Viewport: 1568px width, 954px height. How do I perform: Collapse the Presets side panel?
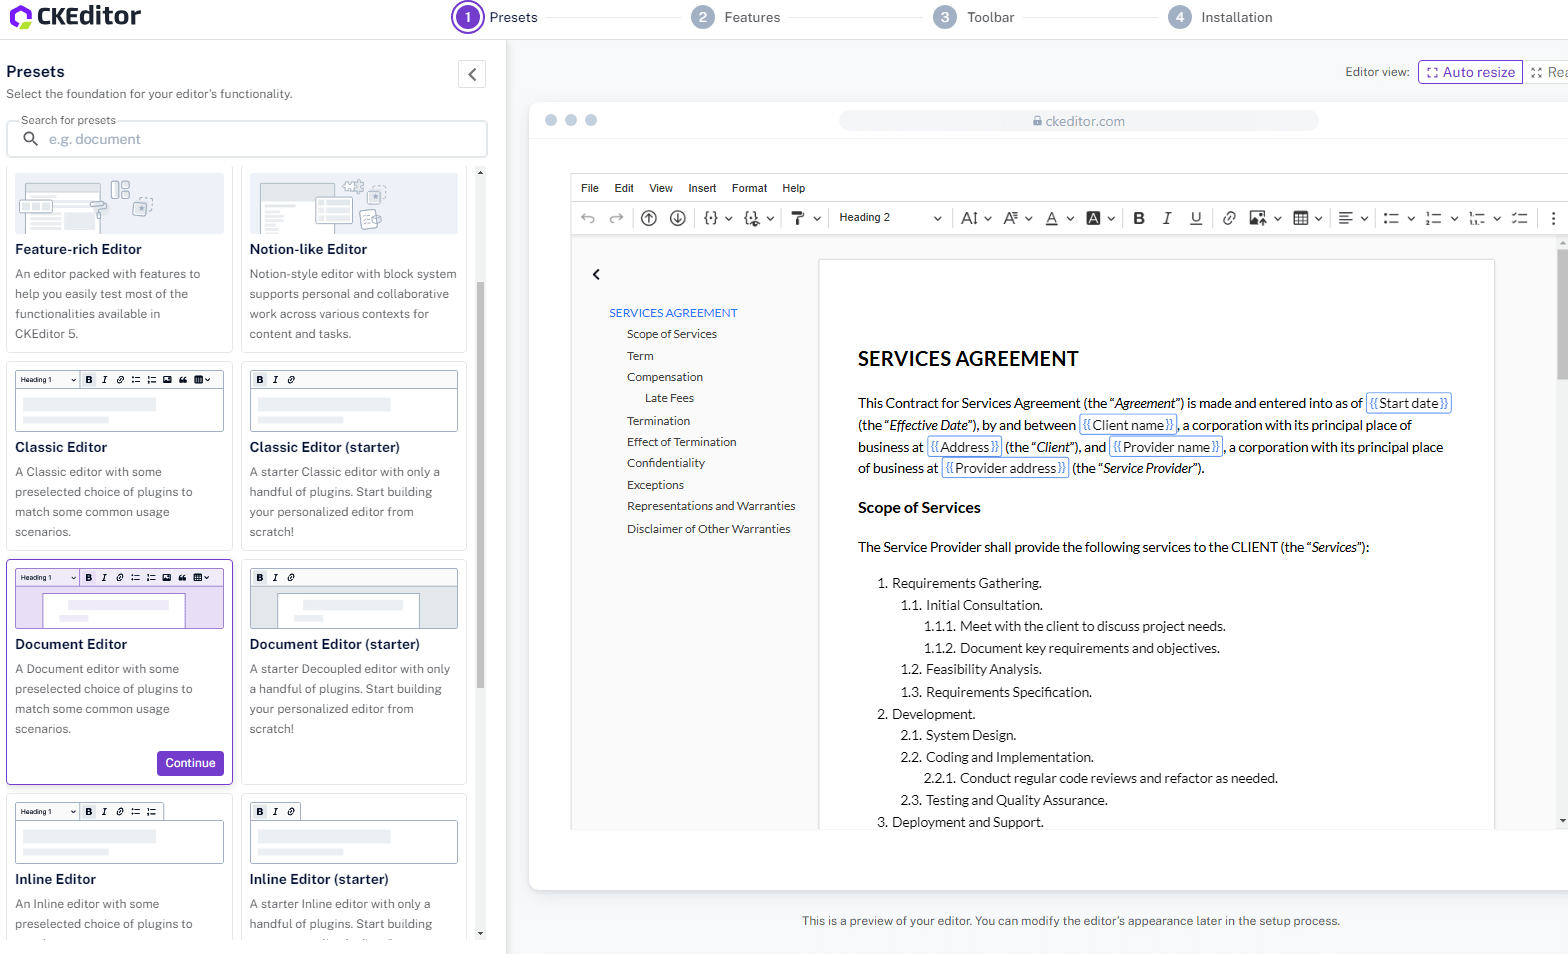(x=472, y=74)
